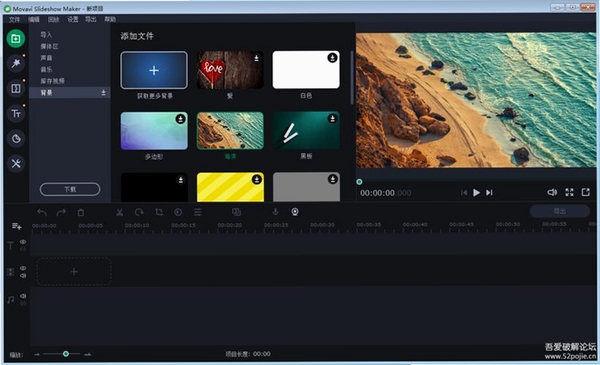Click download badge on black background
Viewport: 600px width, 365px height.
point(180,179)
